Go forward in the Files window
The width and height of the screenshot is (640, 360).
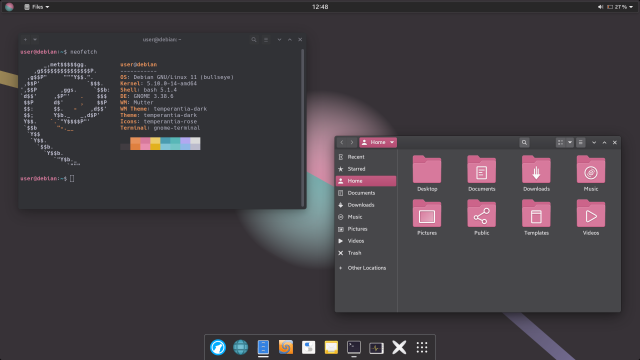point(352,142)
